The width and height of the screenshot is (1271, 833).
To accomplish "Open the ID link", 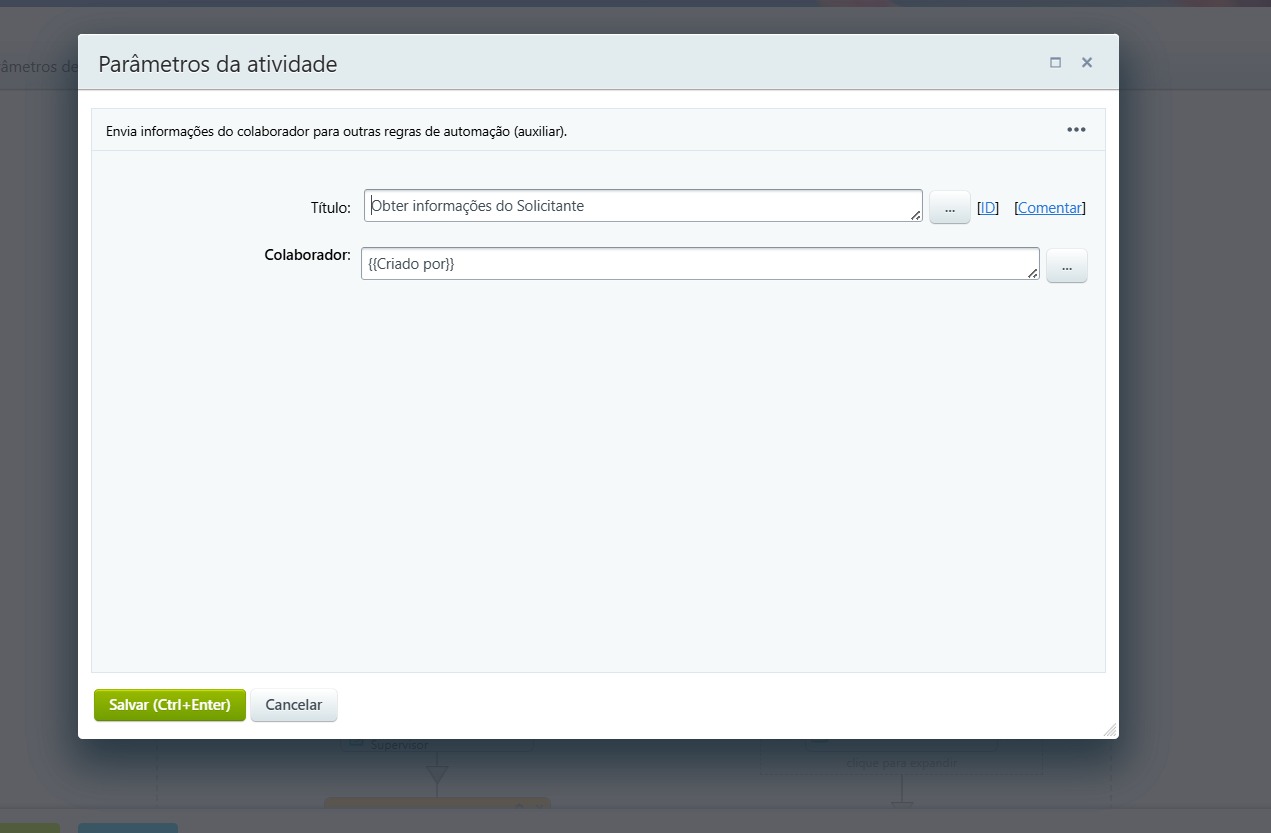I will coord(987,208).
